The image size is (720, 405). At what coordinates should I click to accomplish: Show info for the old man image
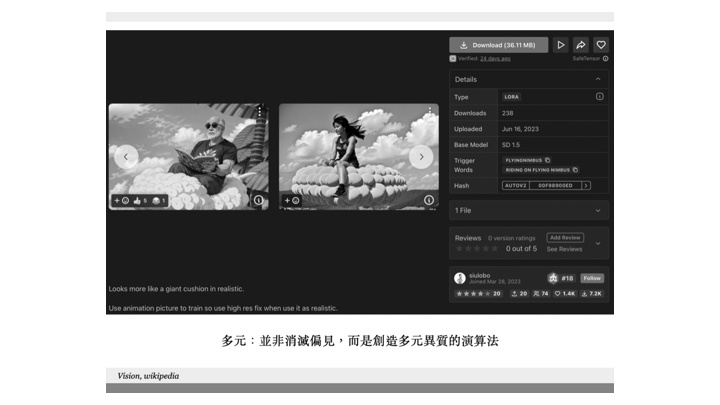coord(259,200)
